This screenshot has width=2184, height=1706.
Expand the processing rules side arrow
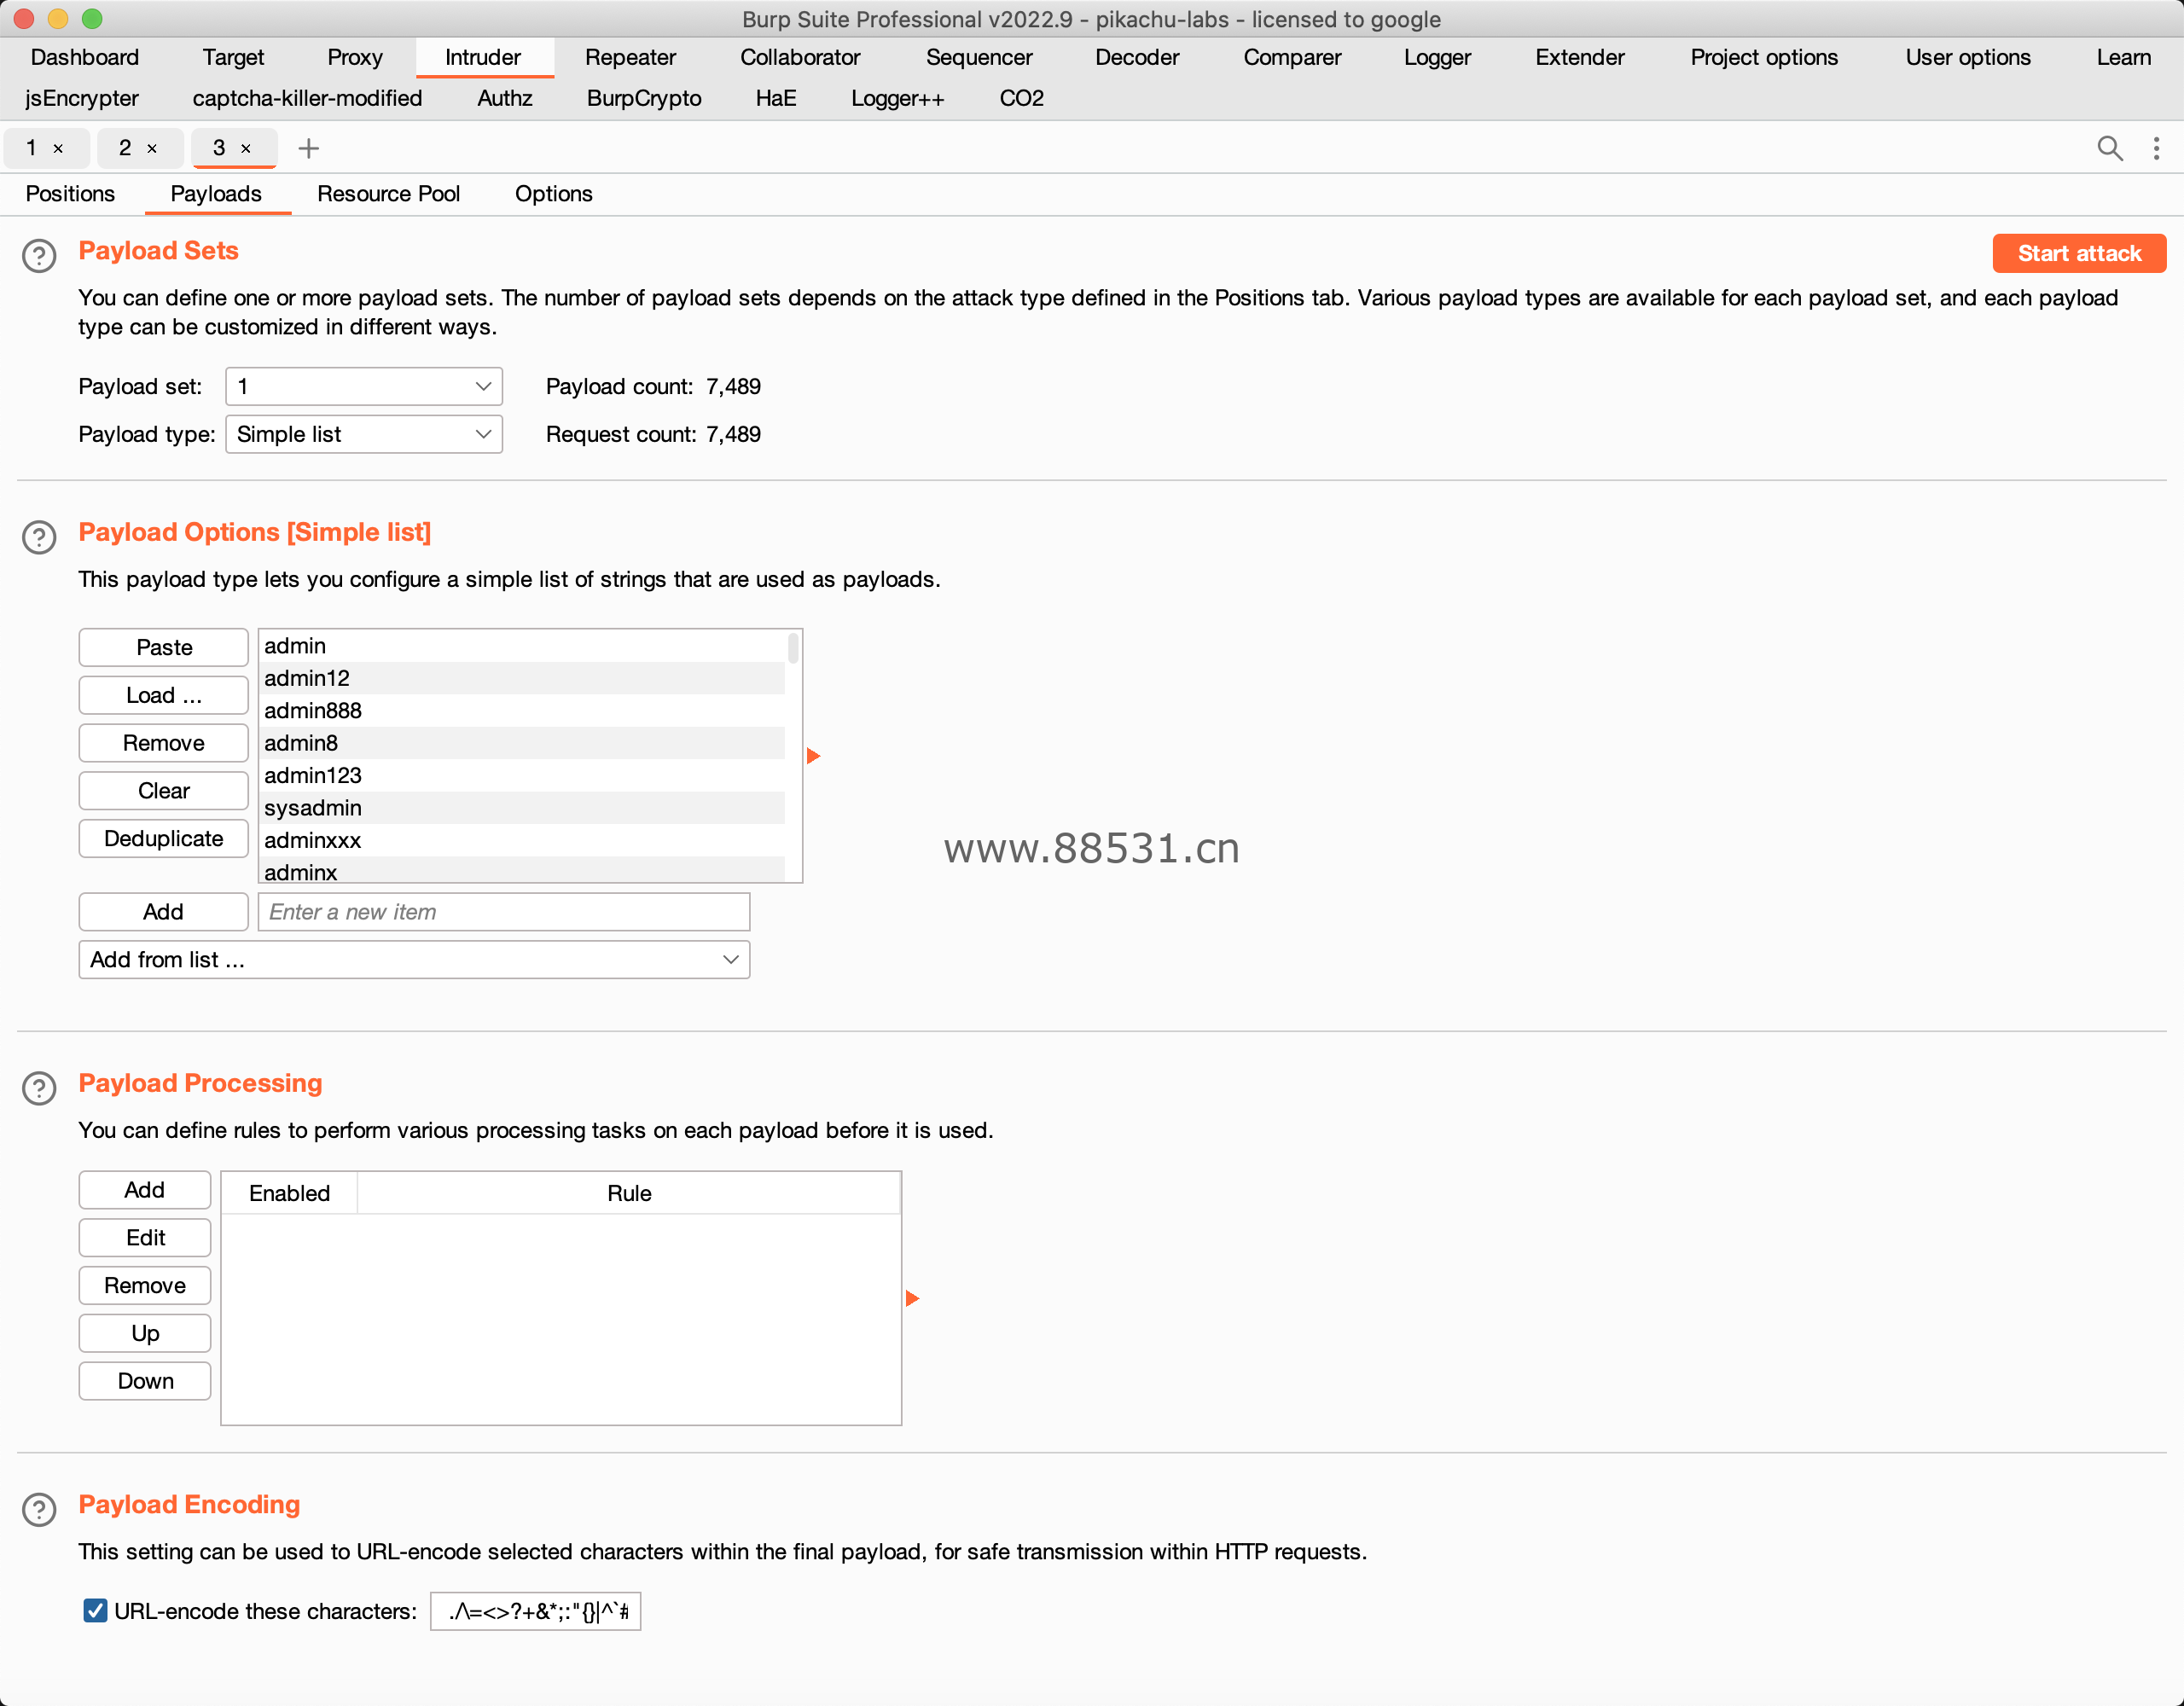click(912, 1298)
